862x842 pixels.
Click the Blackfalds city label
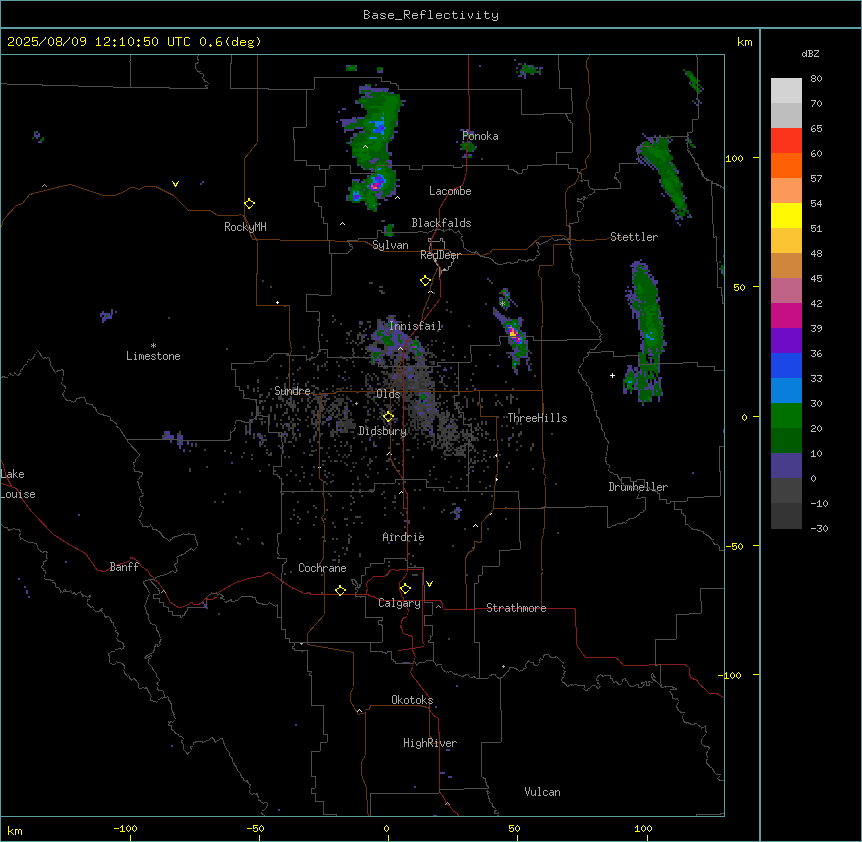441,223
